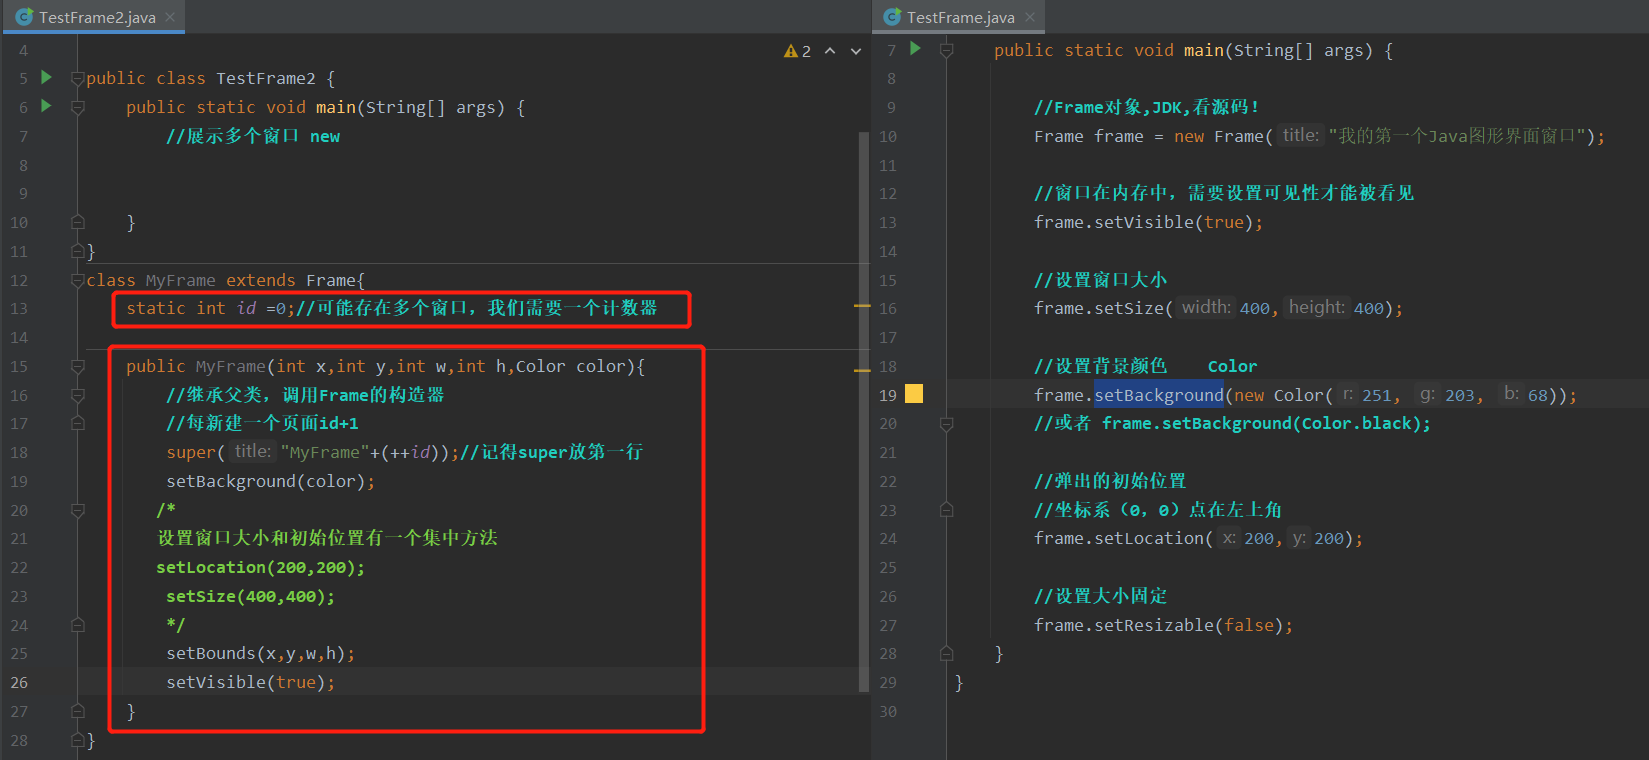Click line number 26 in the left gutter

19,682
